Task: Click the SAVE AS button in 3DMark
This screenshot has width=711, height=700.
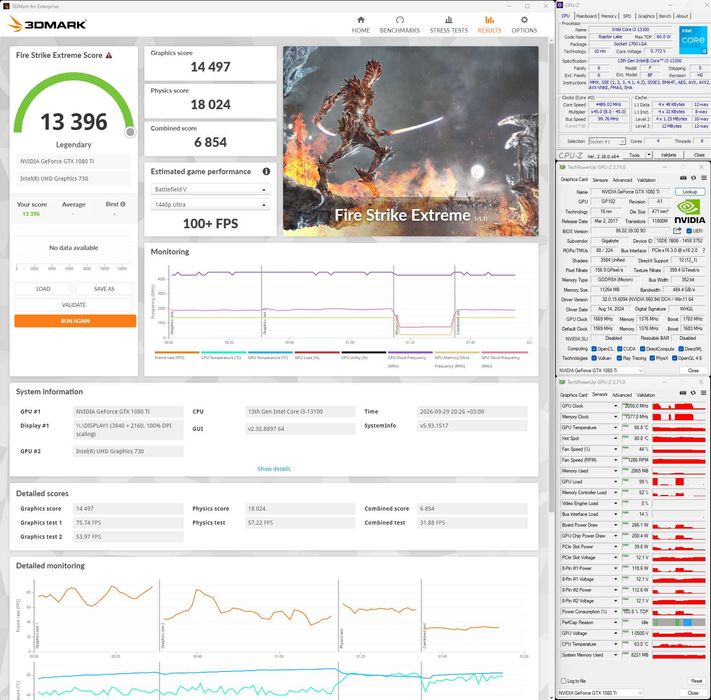Action: point(104,289)
